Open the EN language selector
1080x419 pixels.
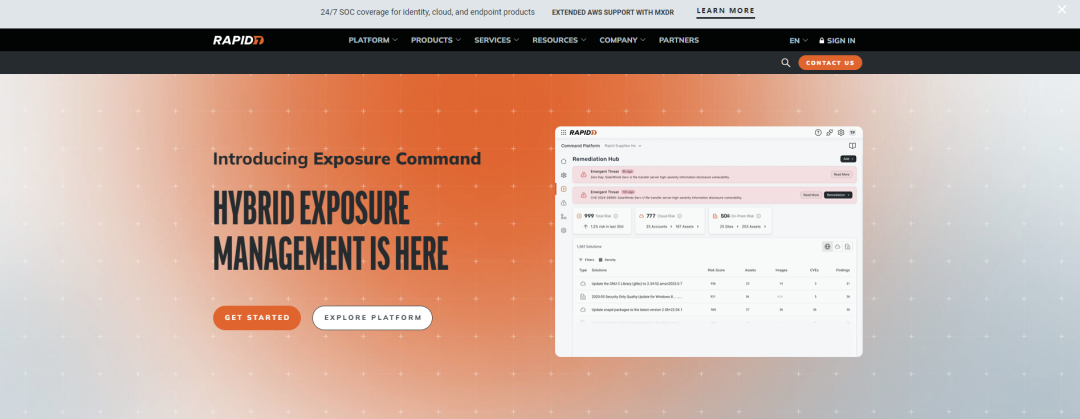tap(798, 41)
